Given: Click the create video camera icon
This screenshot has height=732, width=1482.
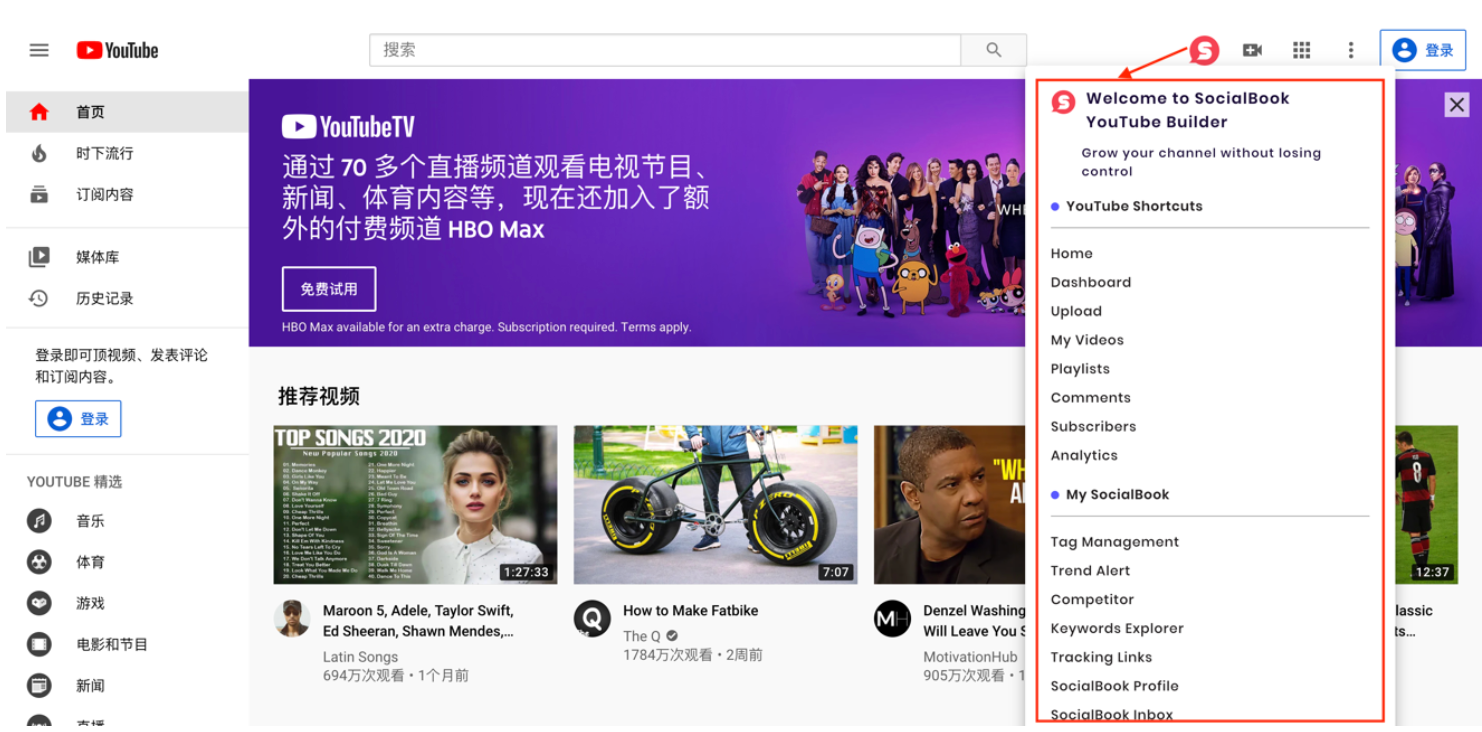Looking at the screenshot, I should (x=1252, y=50).
